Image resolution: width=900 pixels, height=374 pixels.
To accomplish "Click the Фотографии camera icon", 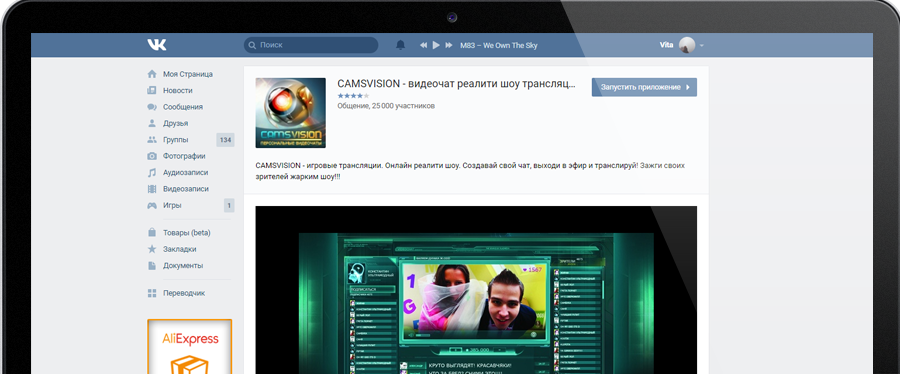I will 152,156.
